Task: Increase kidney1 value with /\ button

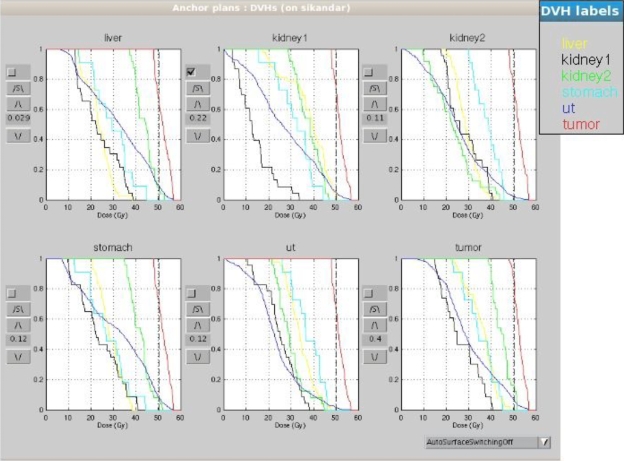Action: click(x=197, y=104)
